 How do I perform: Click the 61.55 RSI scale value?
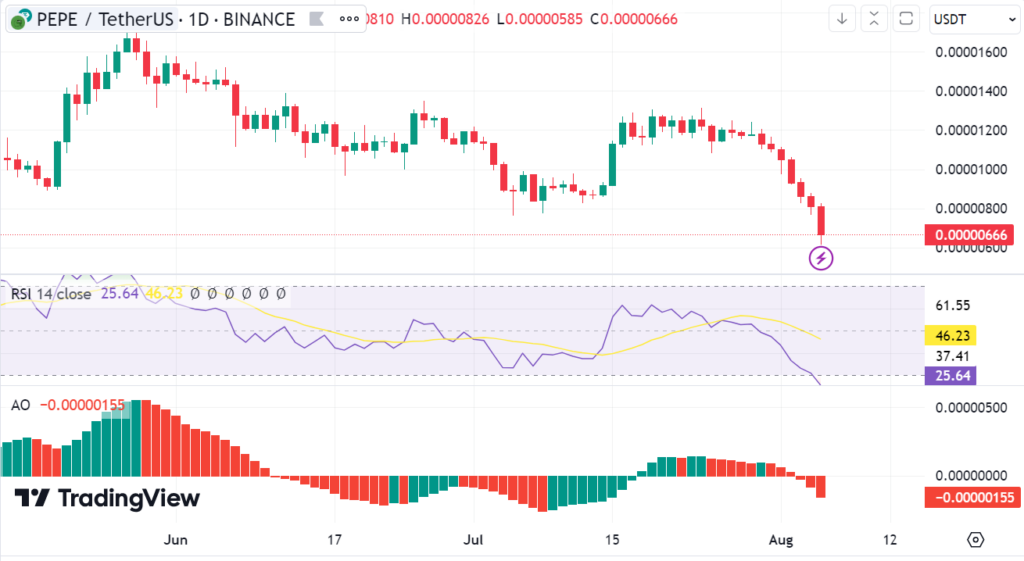point(953,305)
